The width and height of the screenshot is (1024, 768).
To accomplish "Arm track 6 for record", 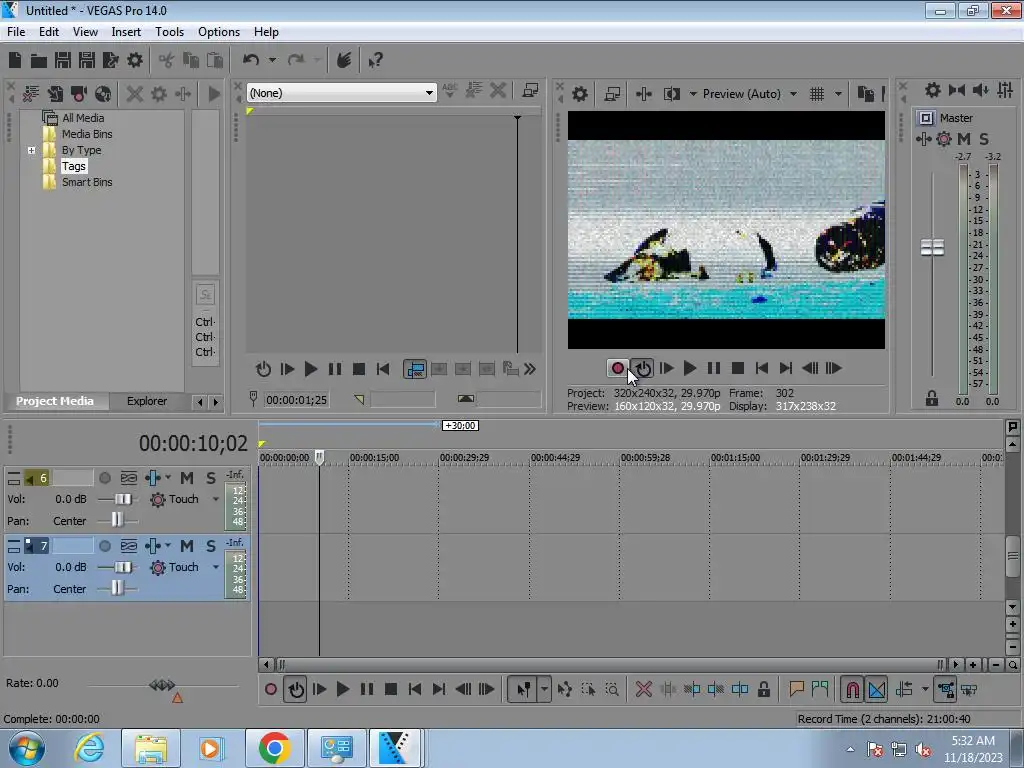I will (104, 478).
